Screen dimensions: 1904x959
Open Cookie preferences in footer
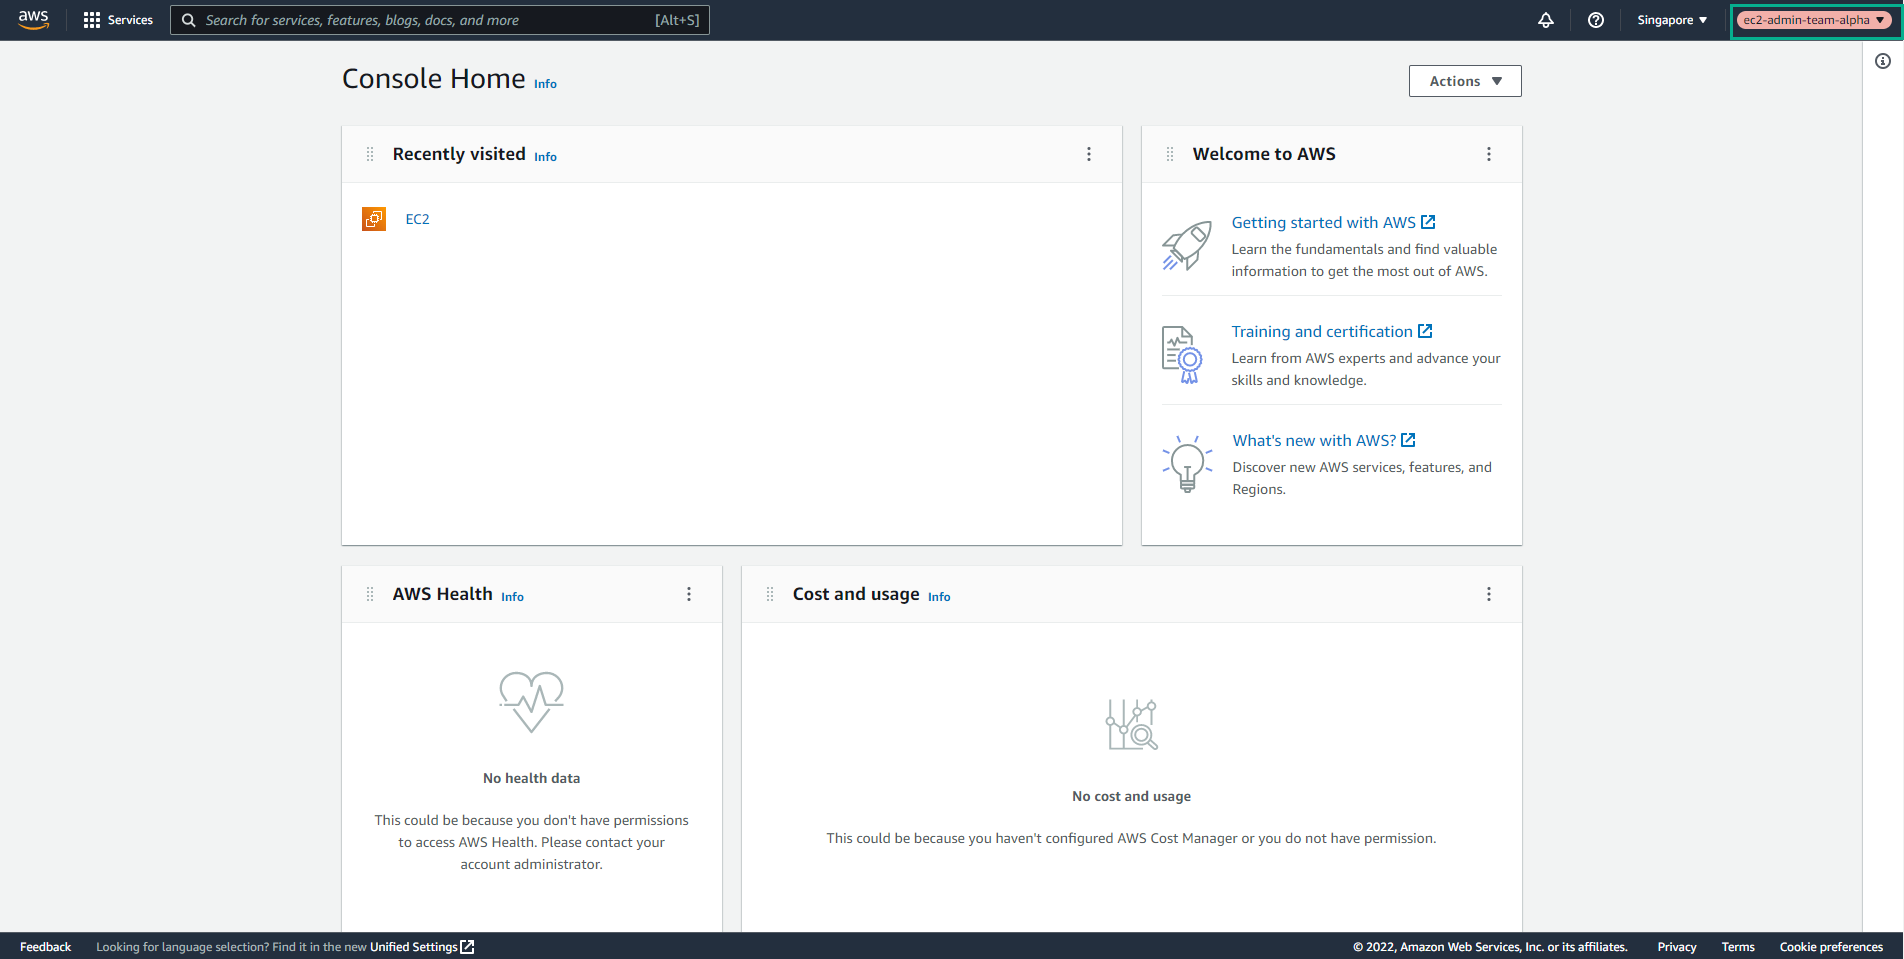[1831, 947]
